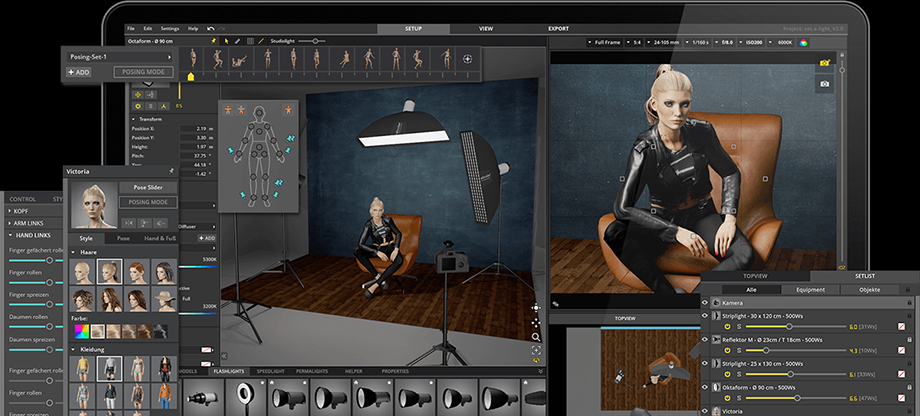Click the pin icon in Victoria panel
Image resolution: width=920 pixels, height=416 pixels.
tap(171, 171)
